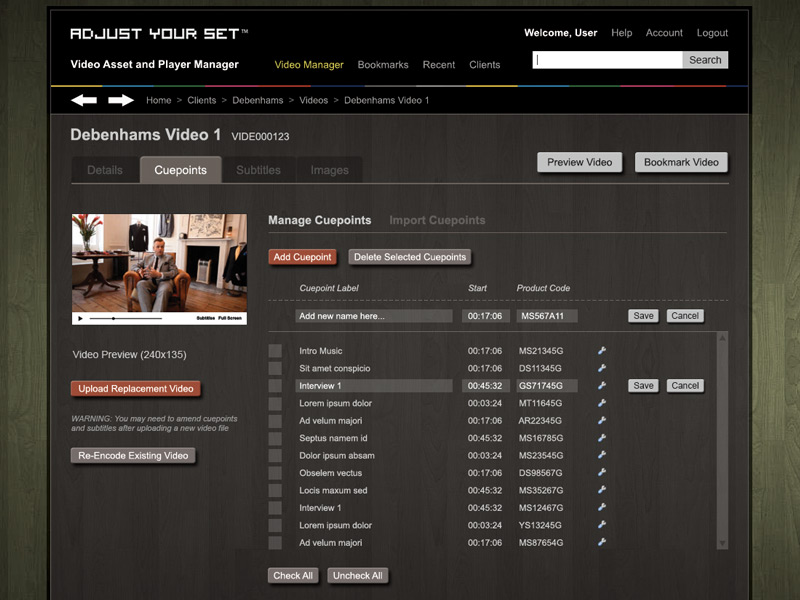Click the Import Cuepoints link
The image size is (800, 600).
(437, 220)
